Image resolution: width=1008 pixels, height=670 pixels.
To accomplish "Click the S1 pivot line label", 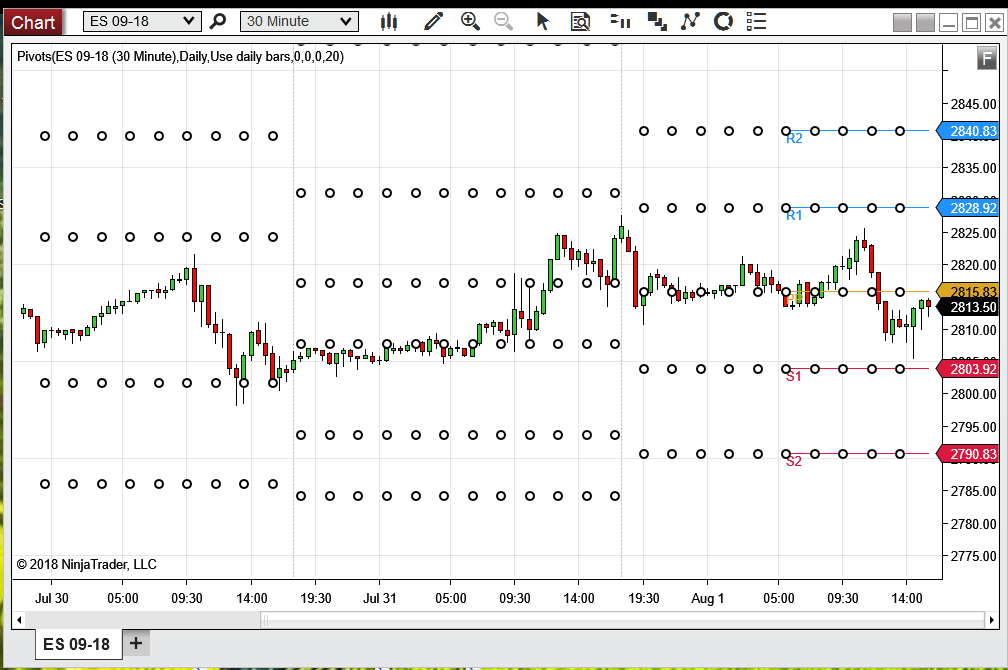I will (794, 377).
